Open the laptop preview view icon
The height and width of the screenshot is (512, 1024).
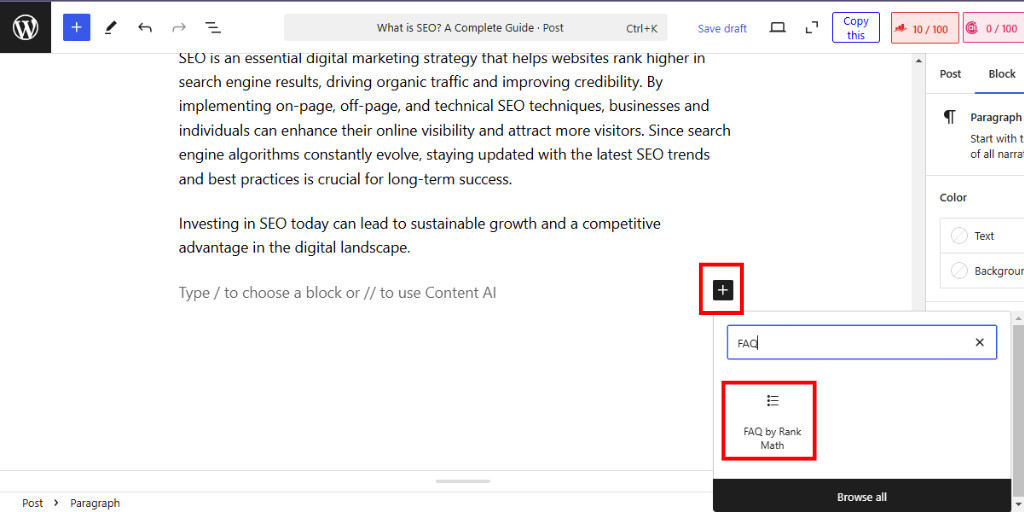(x=777, y=27)
